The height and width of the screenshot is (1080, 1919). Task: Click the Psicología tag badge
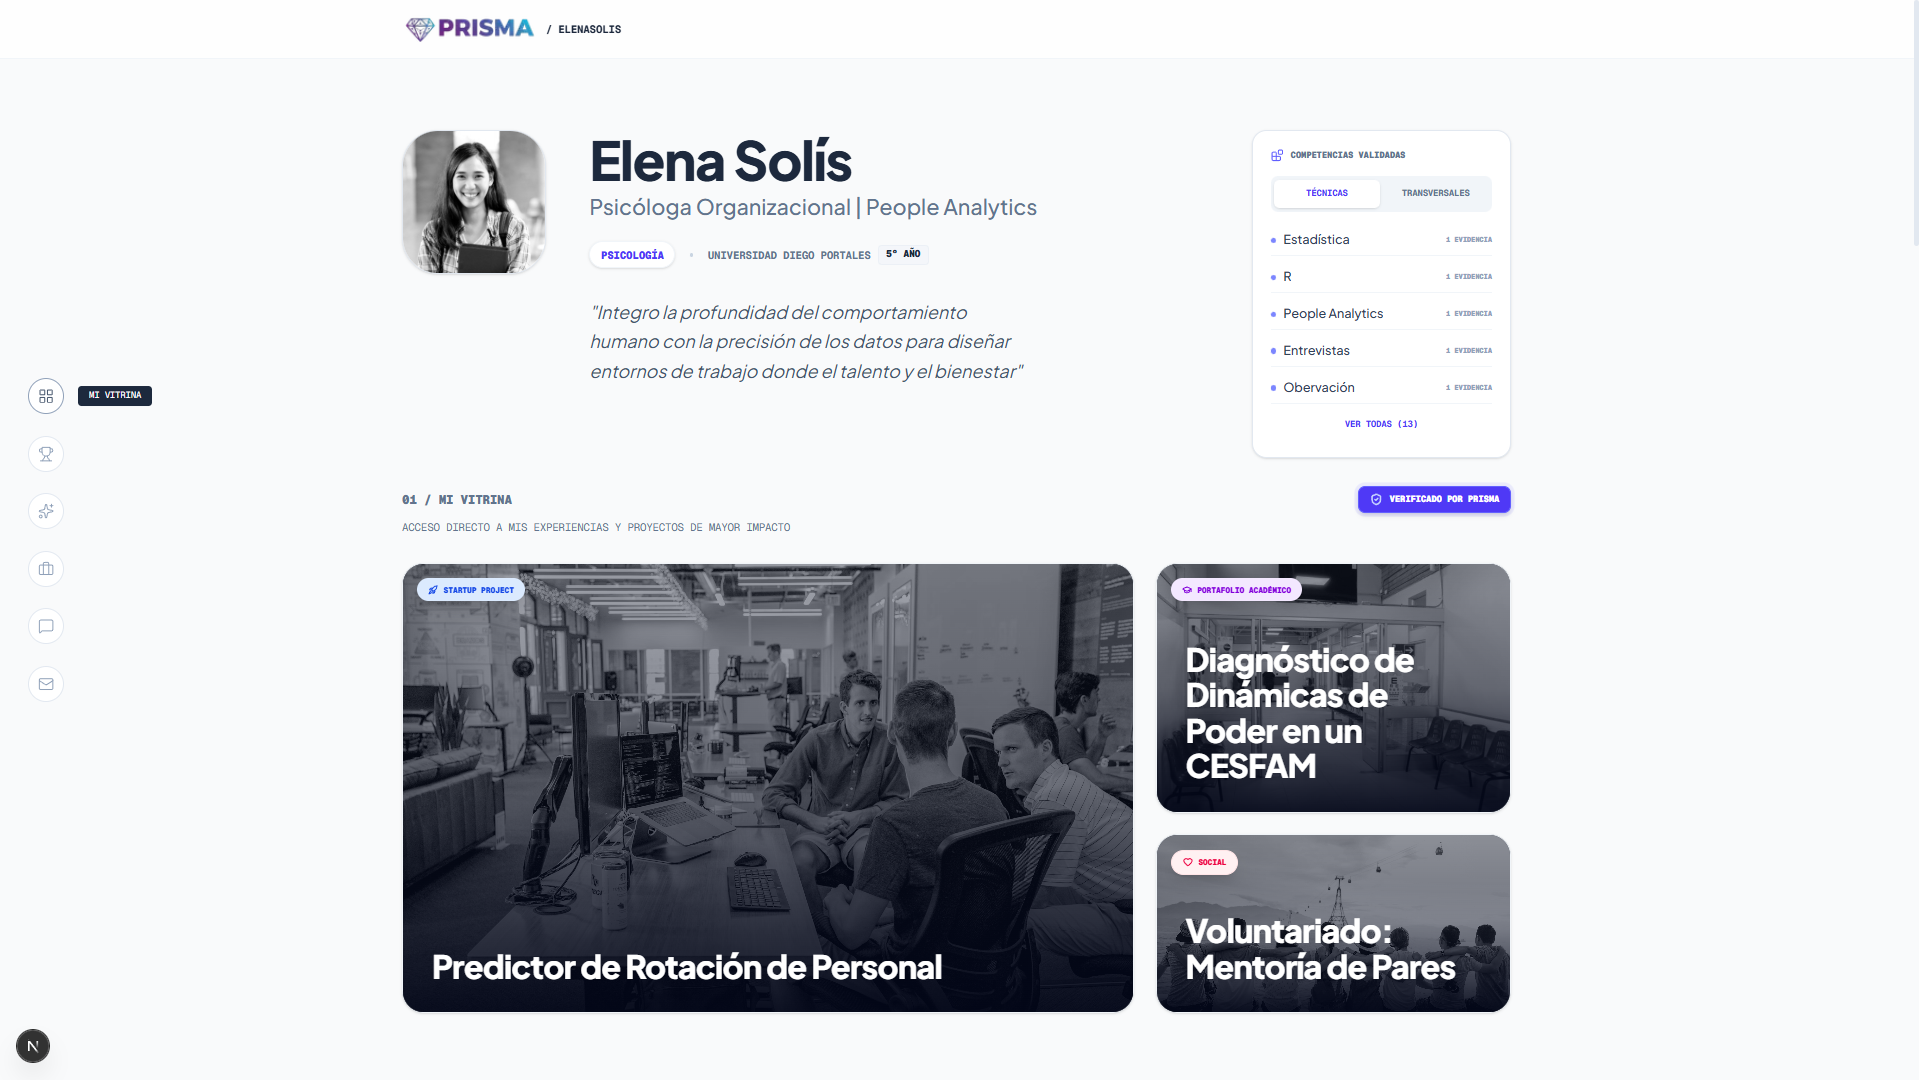632,255
